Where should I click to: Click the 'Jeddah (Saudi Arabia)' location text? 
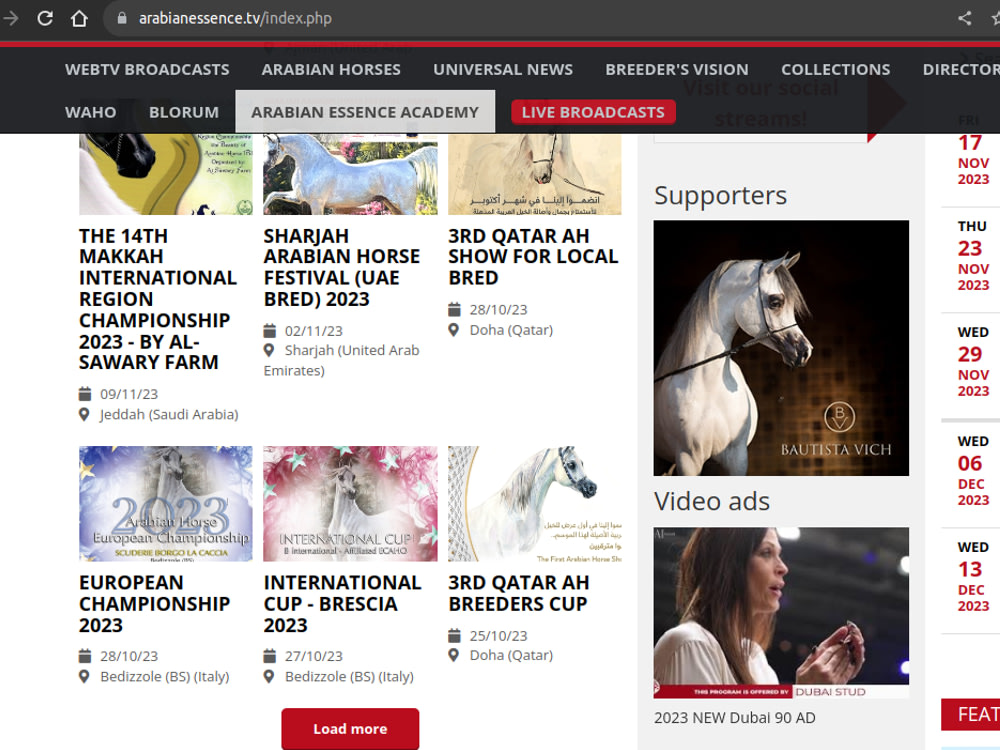[169, 415]
